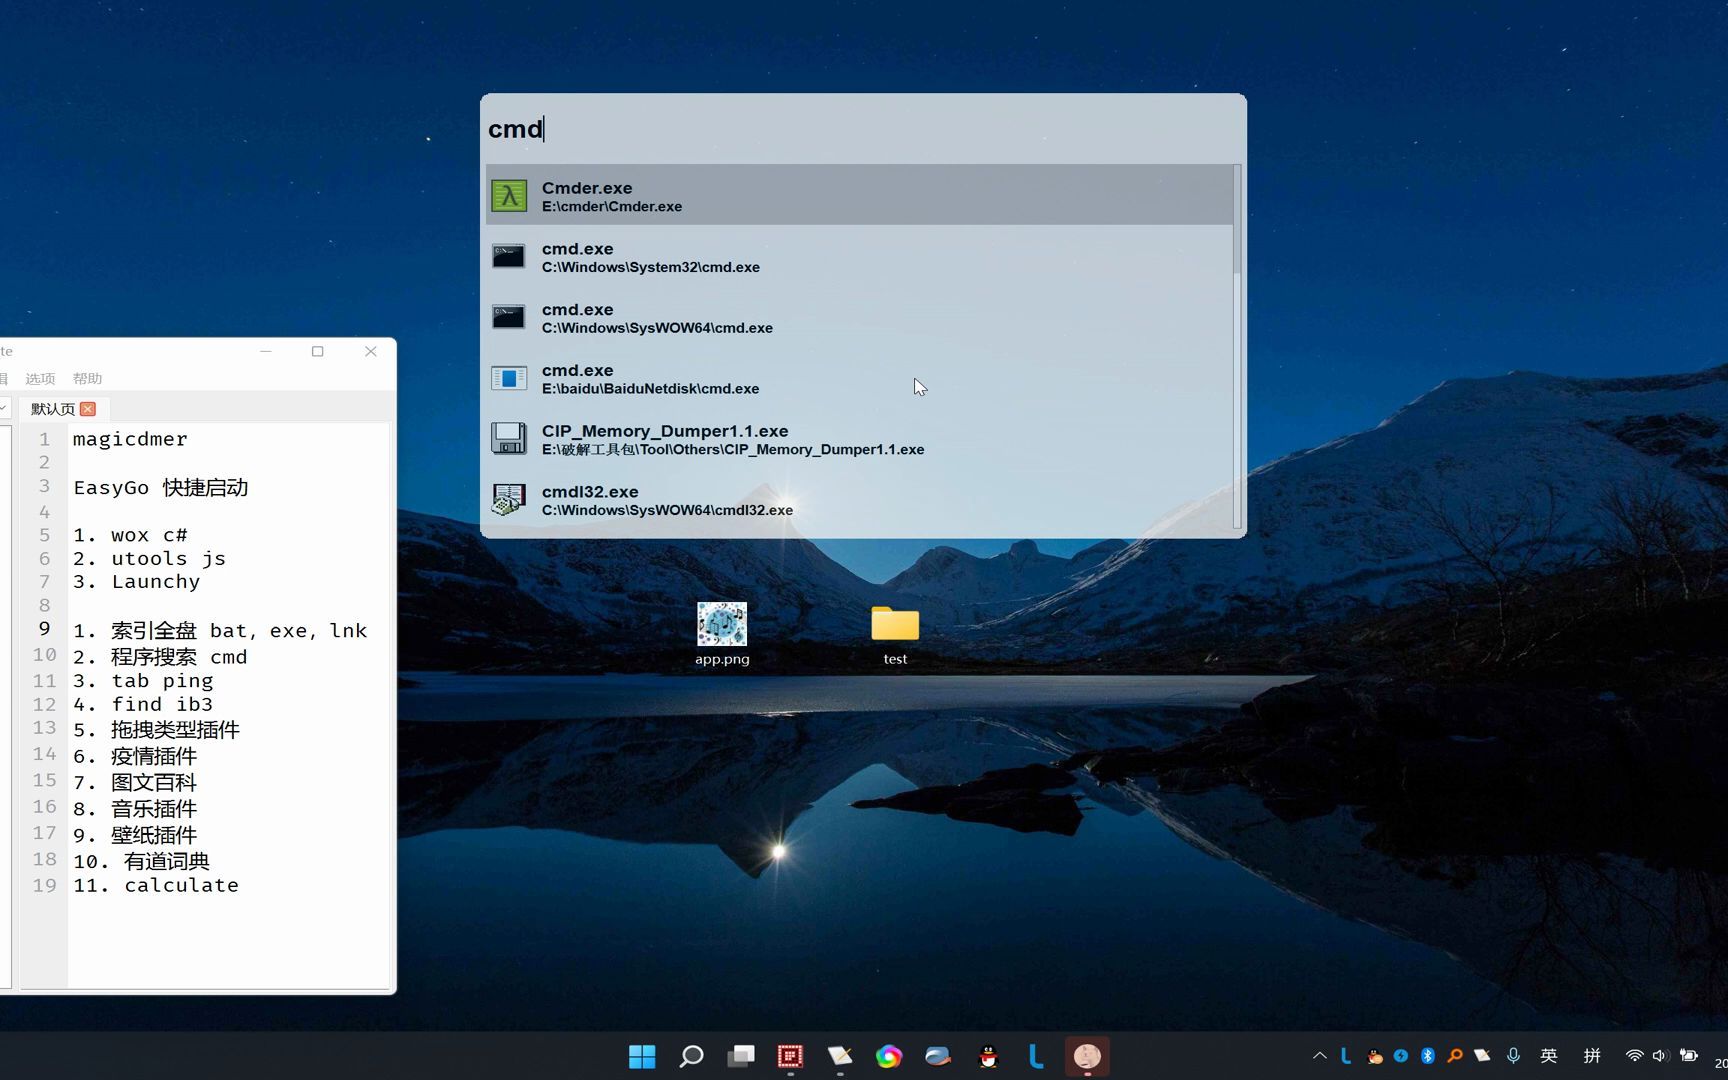Click the battery status icon
Screen dimensions: 1728x1080
click(1689, 1056)
